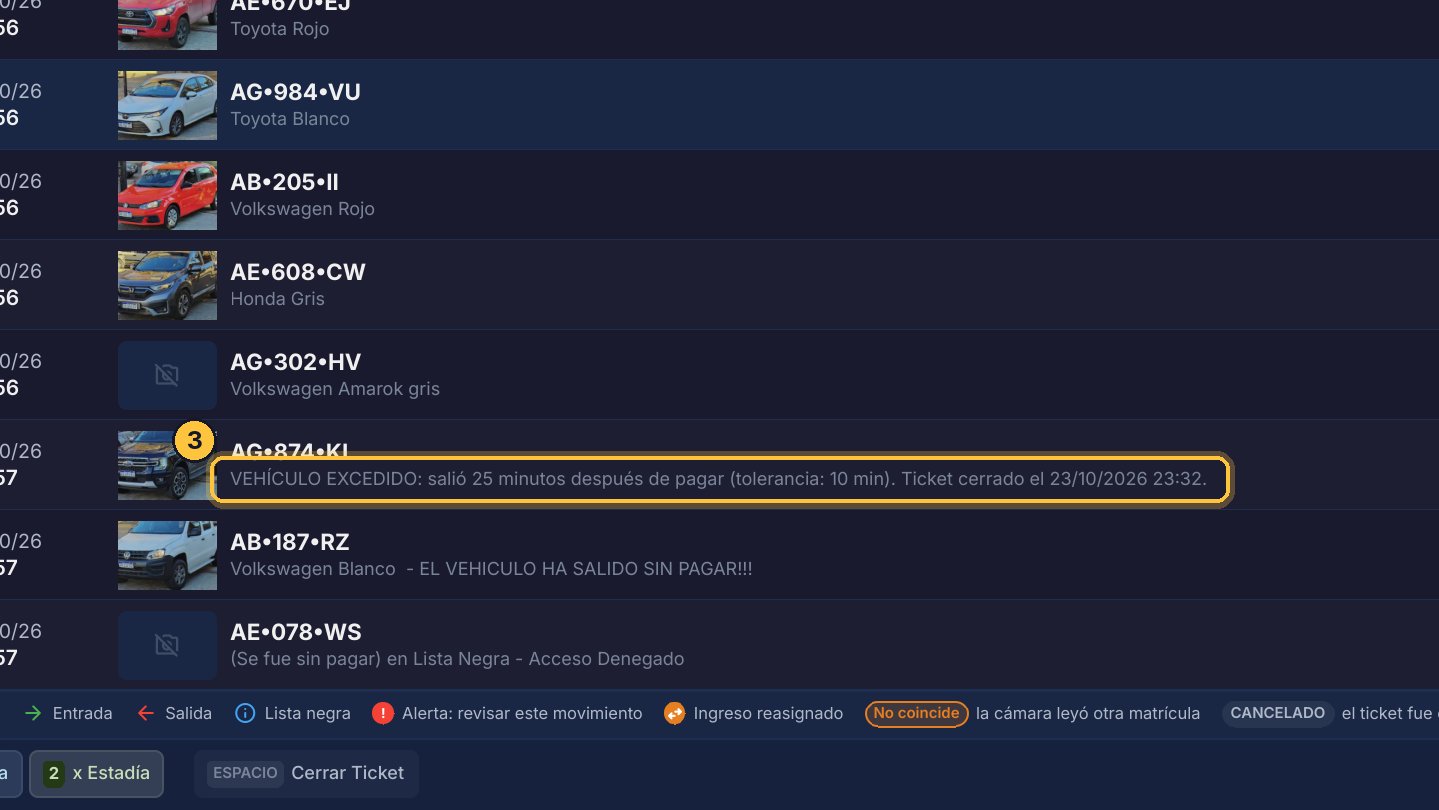Select the AB•187•RZ row left without paying

coord(719,555)
